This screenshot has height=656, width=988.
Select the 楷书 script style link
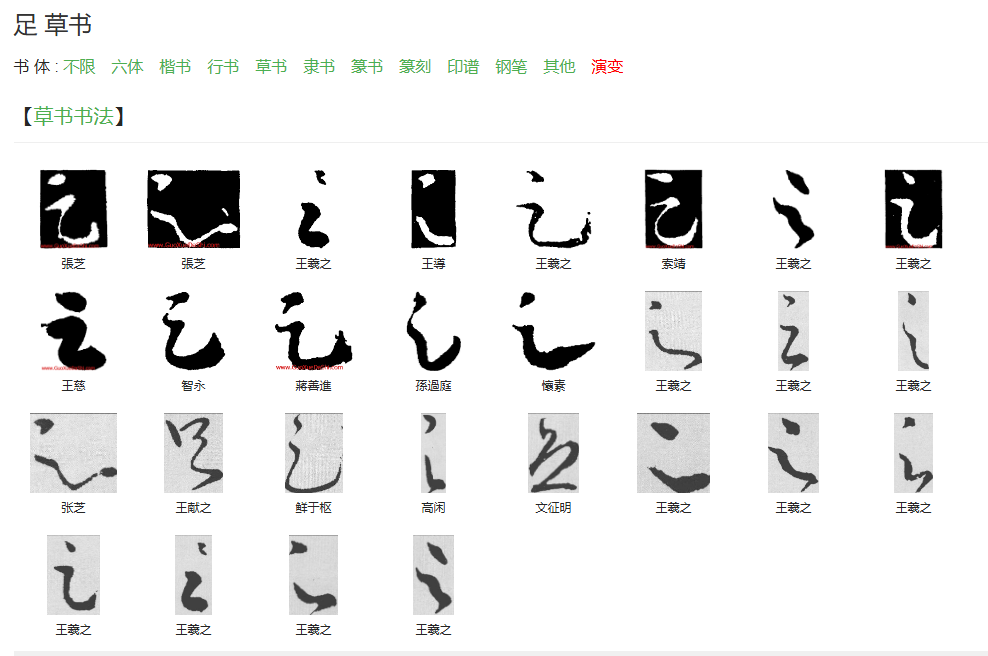(x=175, y=67)
